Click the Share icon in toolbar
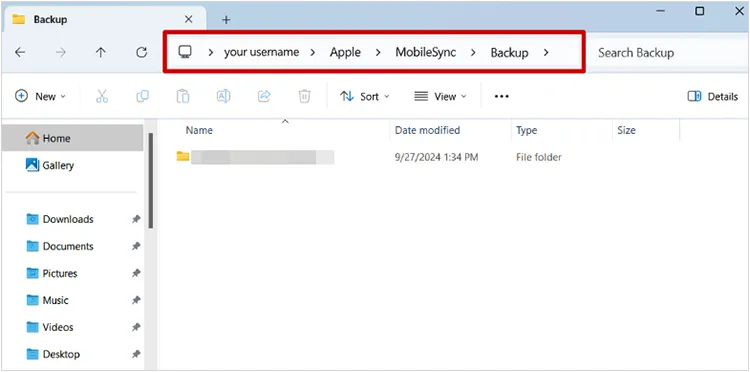 coord(264,96)
